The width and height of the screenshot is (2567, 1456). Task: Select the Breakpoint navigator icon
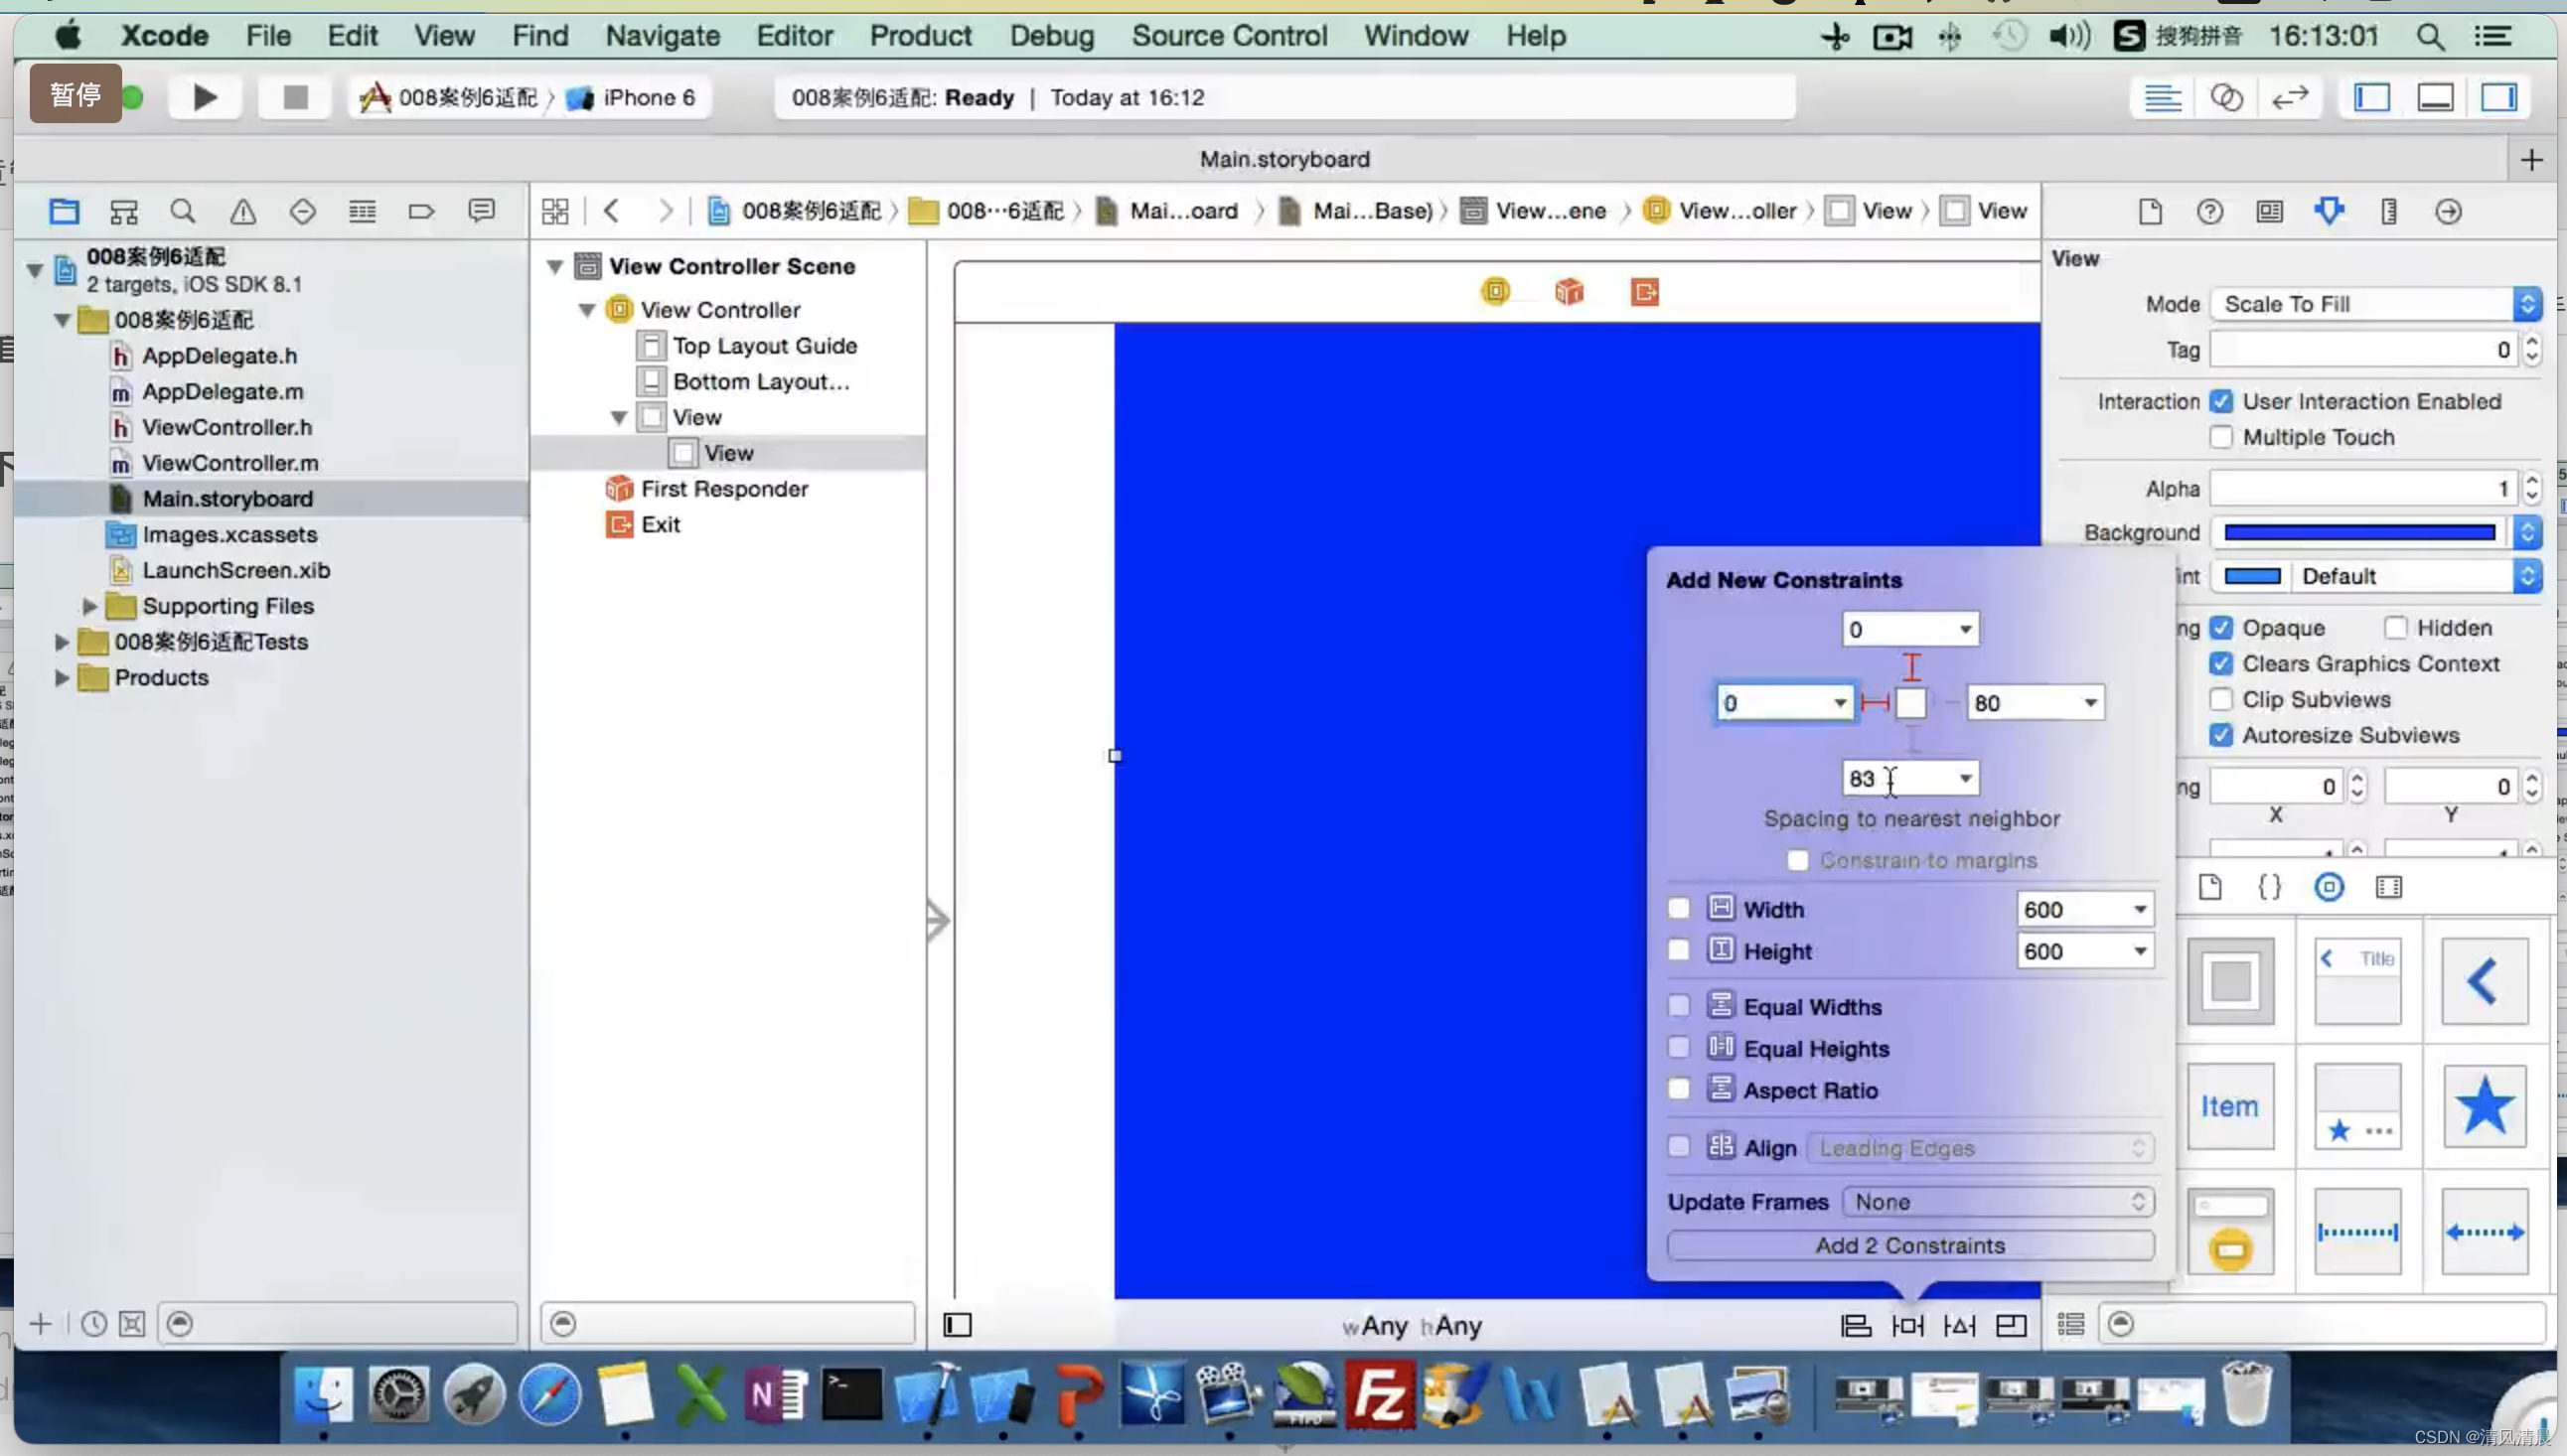click(421, 212)
